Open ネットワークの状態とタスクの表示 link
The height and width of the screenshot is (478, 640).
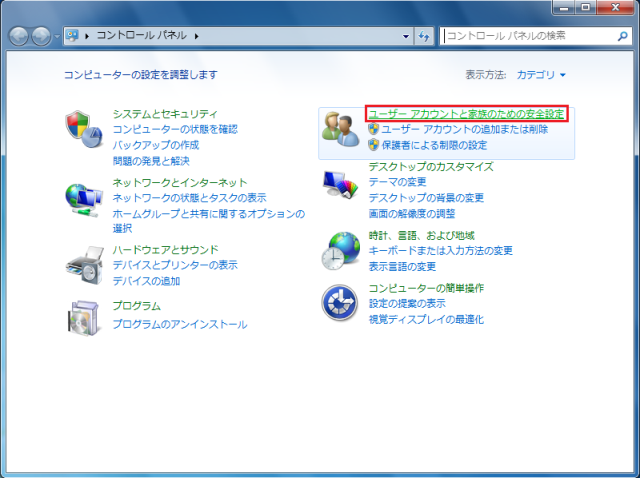pos(189,198)
